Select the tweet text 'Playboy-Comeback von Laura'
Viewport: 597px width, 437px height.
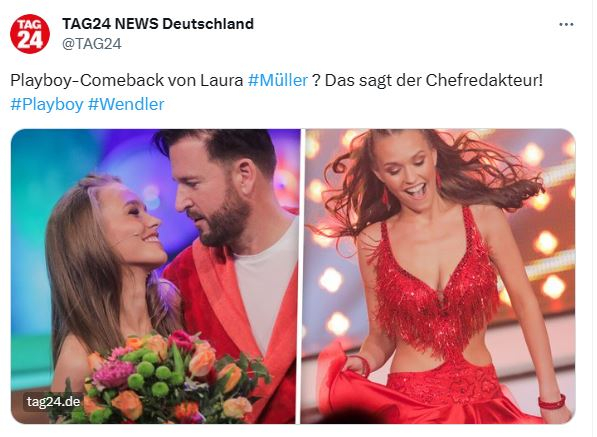pos(126,80)
